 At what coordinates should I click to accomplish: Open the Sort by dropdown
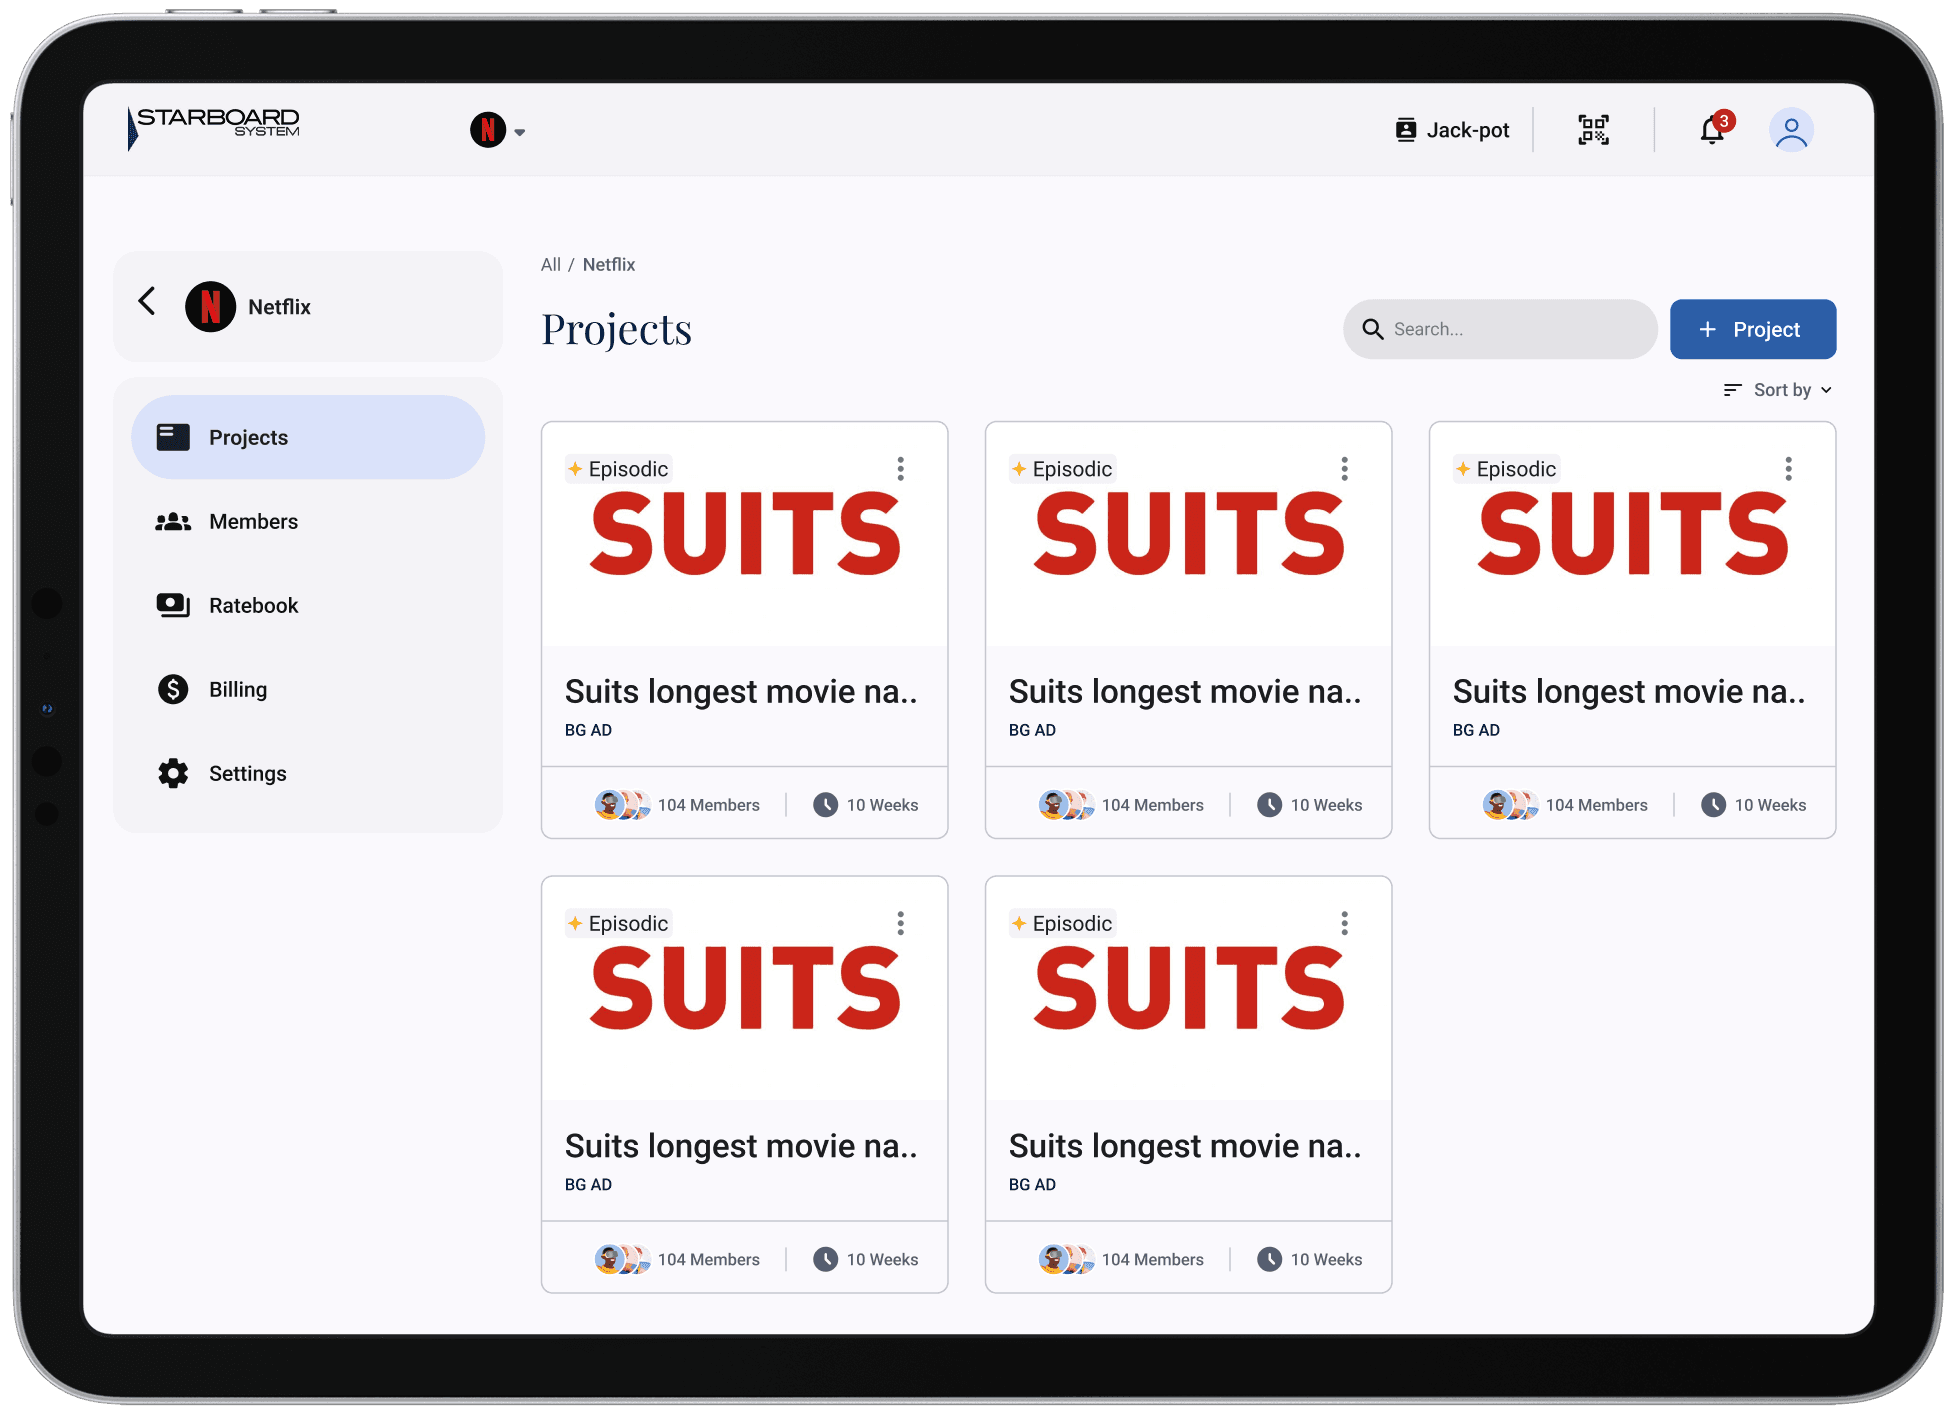(x=1778, y=390)
